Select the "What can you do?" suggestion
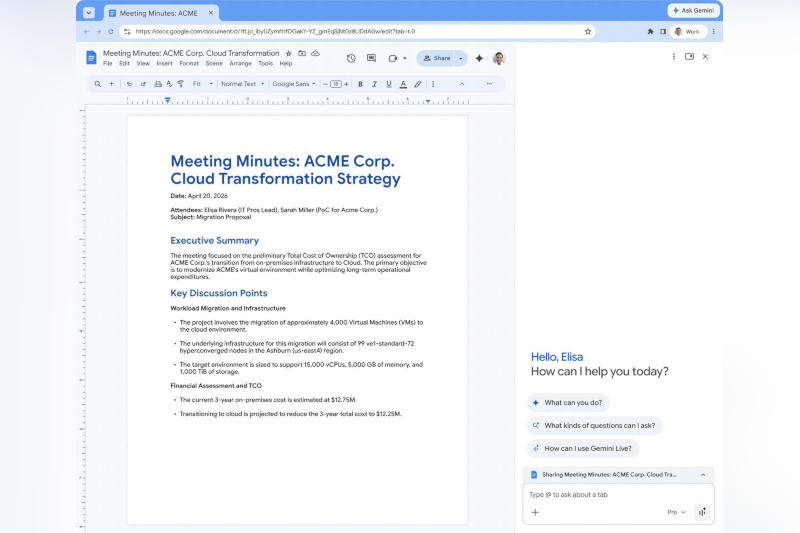800x533 pixels. pos(568,402)
